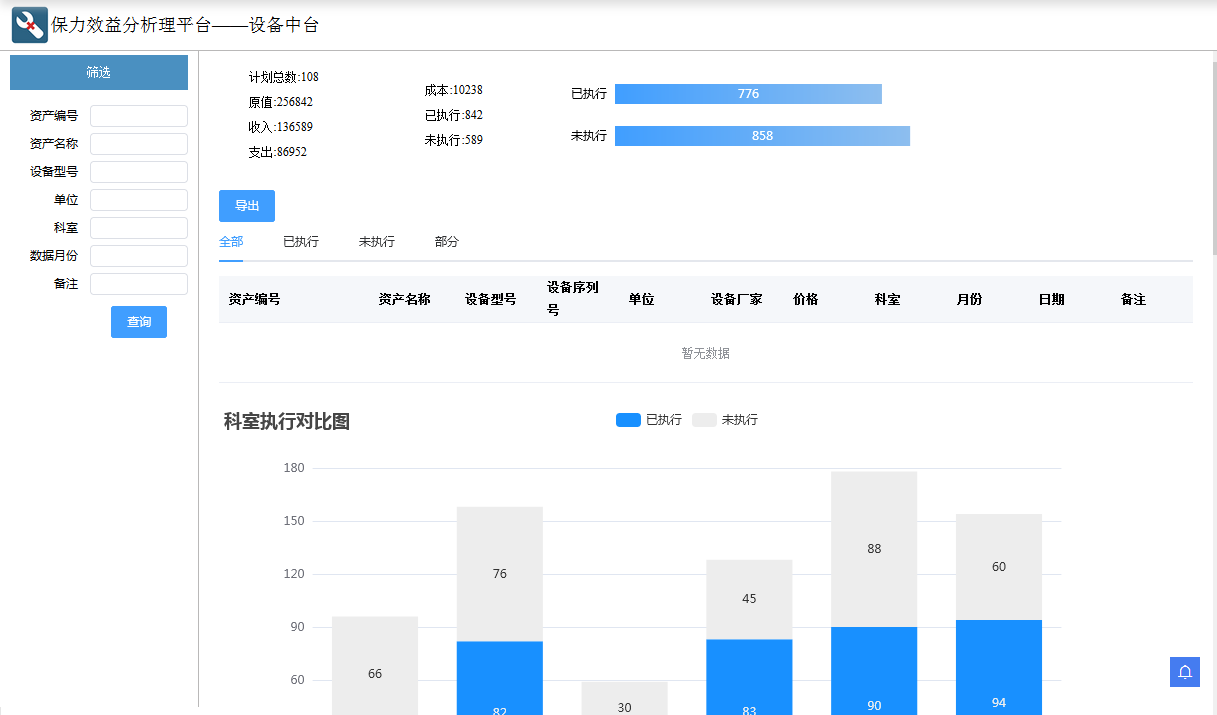This screenshot has width=1217, height=715.
Task: Click the 计划总数:108 statistic
Action: coord(284,77)
